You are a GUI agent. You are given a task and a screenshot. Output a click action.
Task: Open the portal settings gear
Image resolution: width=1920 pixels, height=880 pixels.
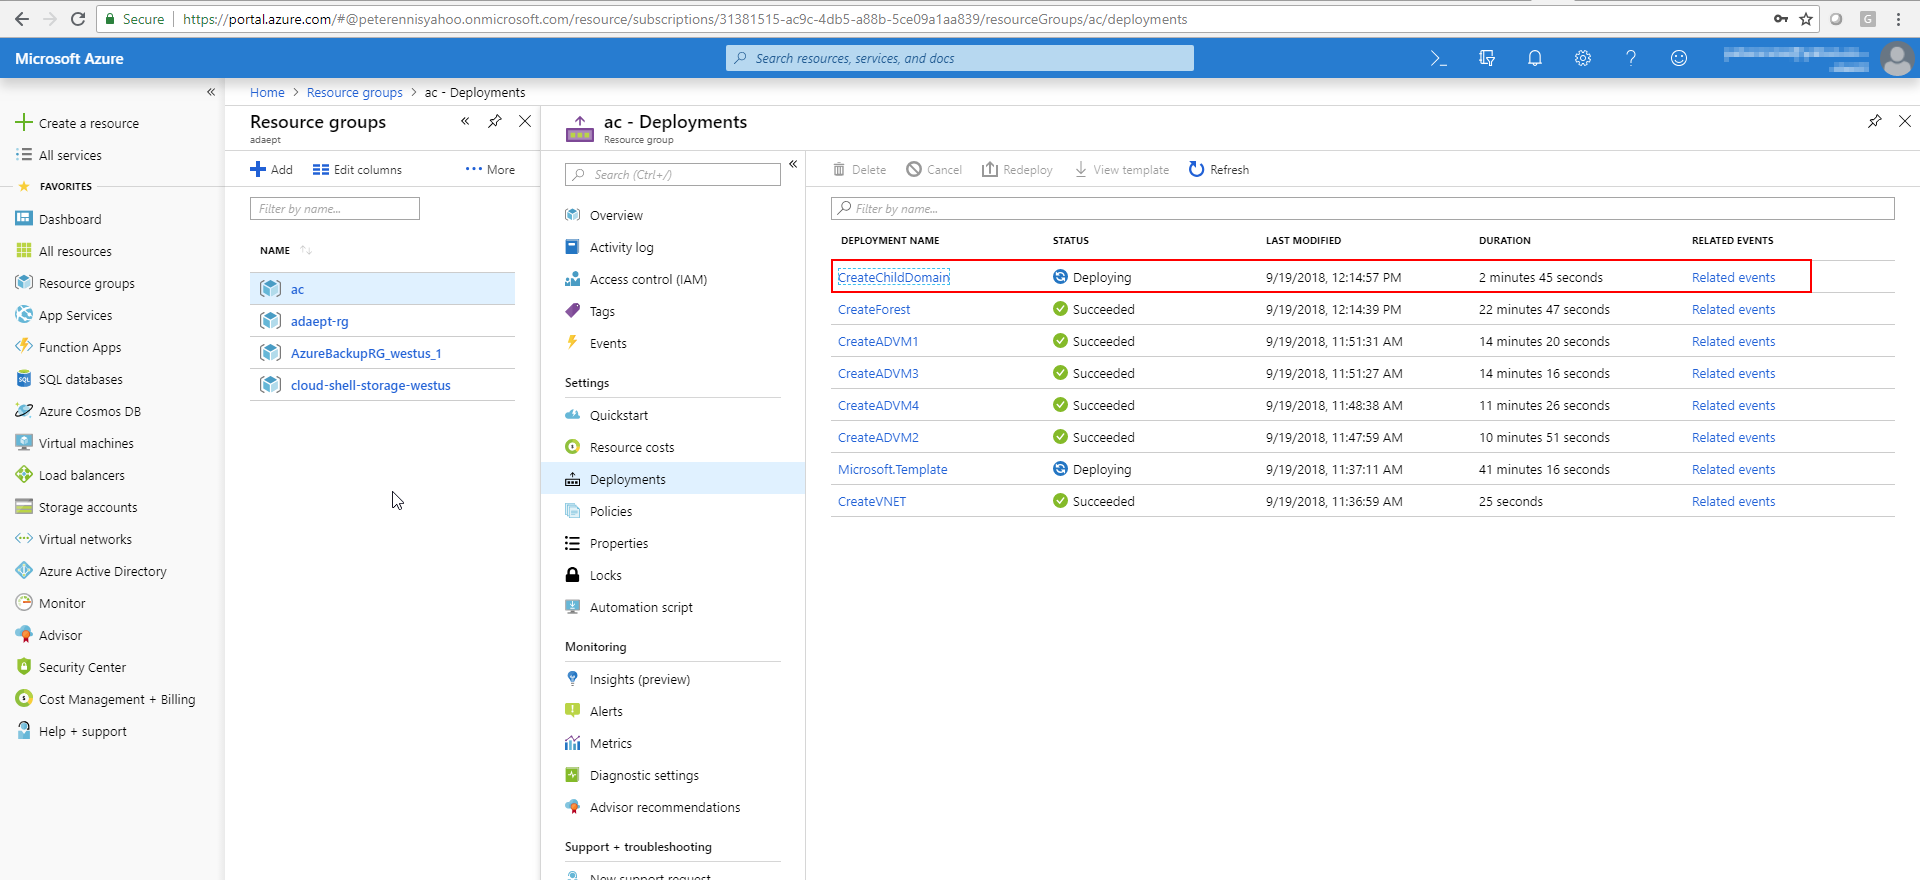pyautogui.click(x=1583, y=58)
